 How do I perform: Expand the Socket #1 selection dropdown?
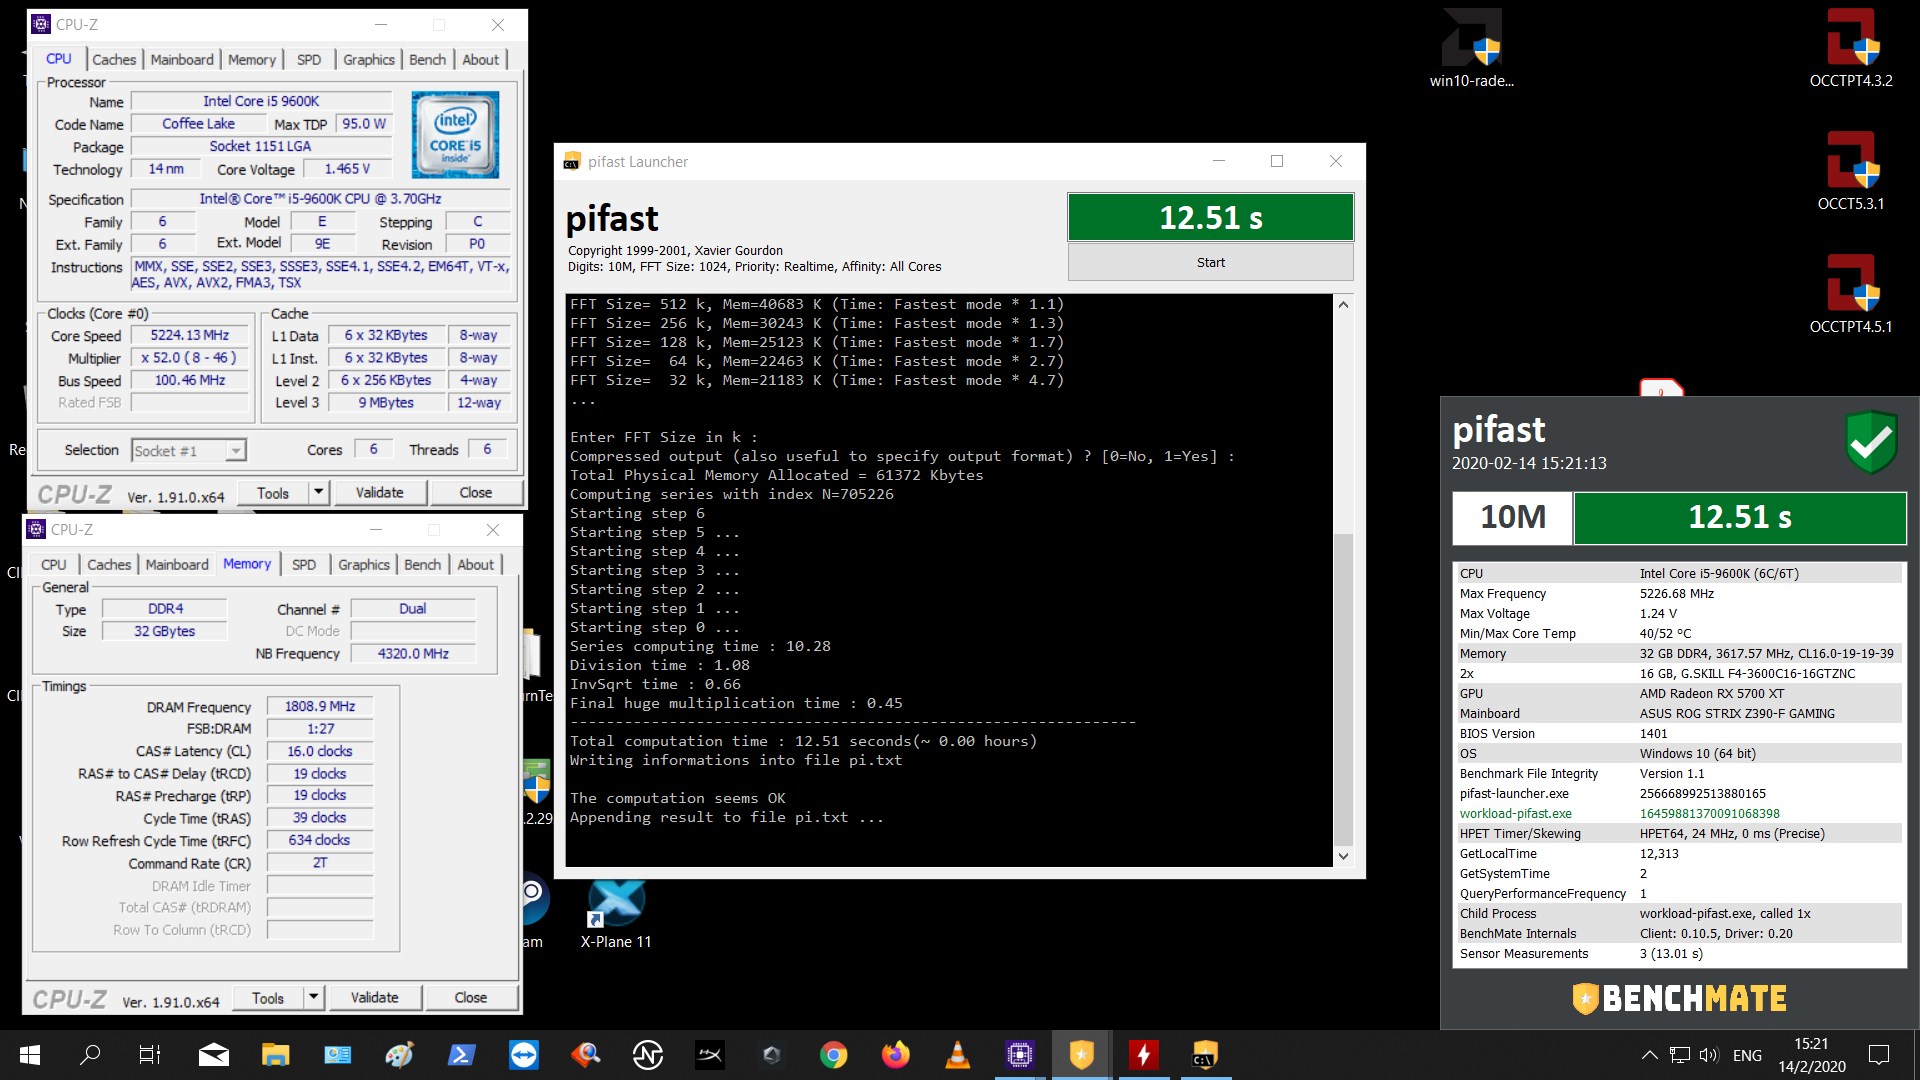pyautogui.click(x=235, y=451)
